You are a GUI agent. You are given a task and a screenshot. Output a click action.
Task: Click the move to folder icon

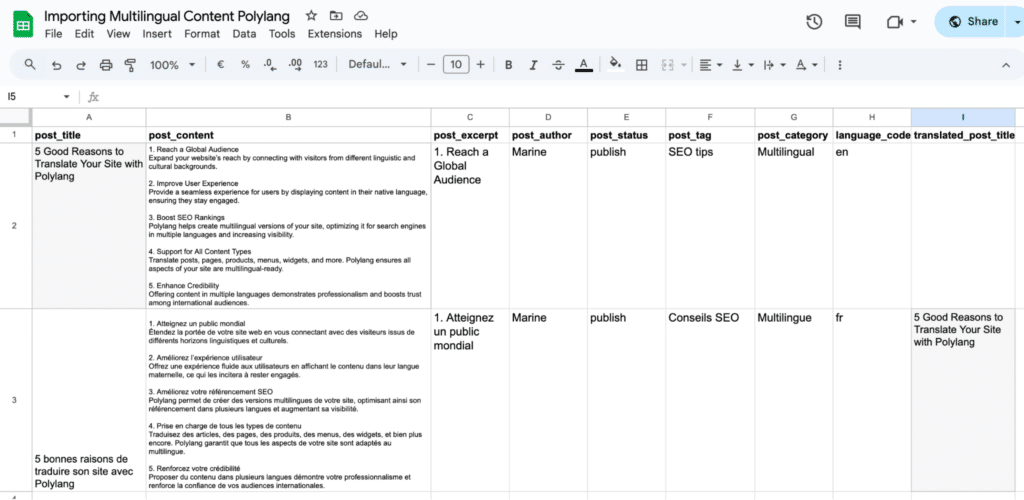[336, 16]
